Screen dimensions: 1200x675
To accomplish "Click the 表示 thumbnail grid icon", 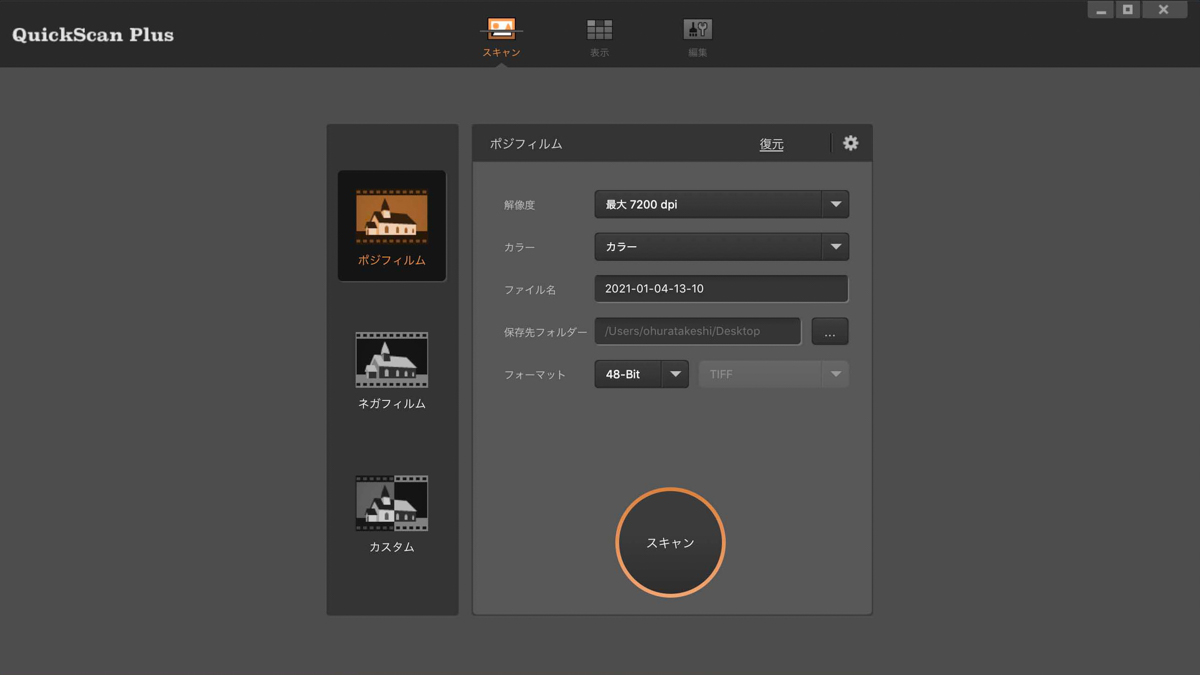I will point(599,29).
